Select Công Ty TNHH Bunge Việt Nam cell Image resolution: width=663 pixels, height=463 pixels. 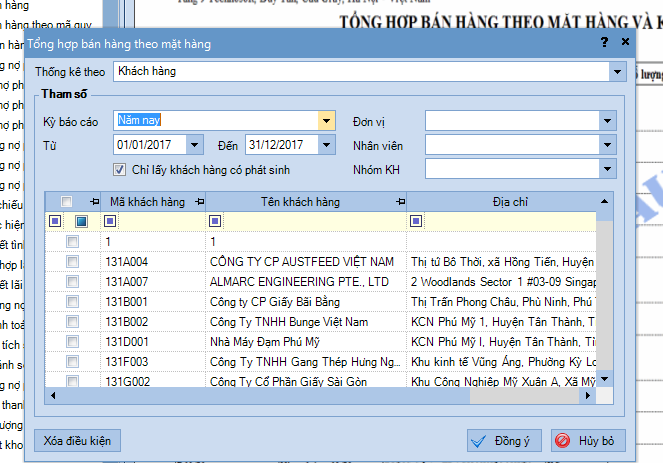click(x=306, y=322)
